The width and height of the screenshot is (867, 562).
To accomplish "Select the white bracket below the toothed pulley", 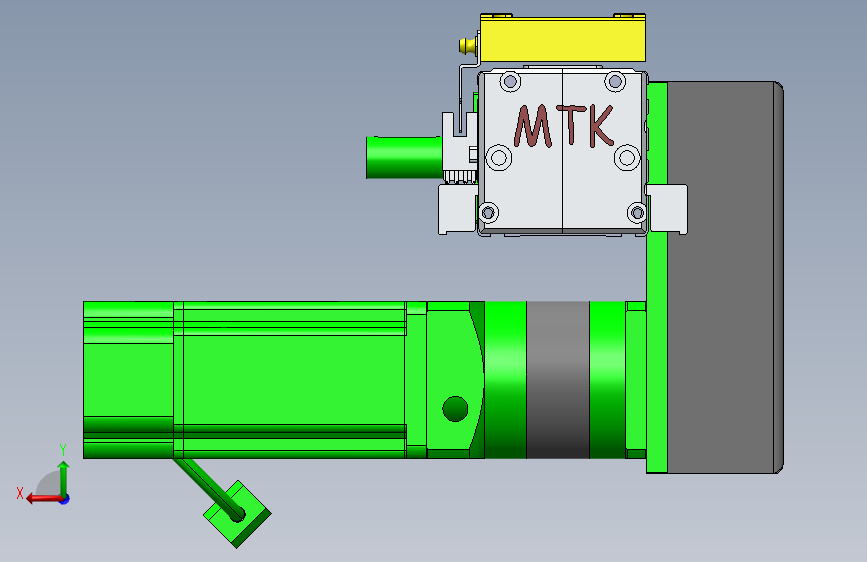I will pyautogui.click(x=458, y=210).
